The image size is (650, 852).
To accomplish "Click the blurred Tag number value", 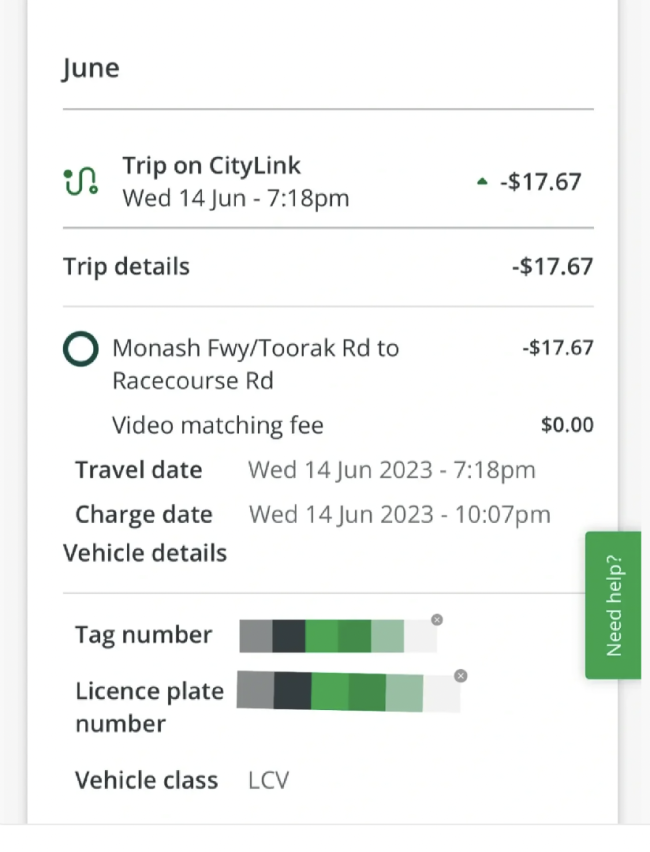I will [338, 636].
